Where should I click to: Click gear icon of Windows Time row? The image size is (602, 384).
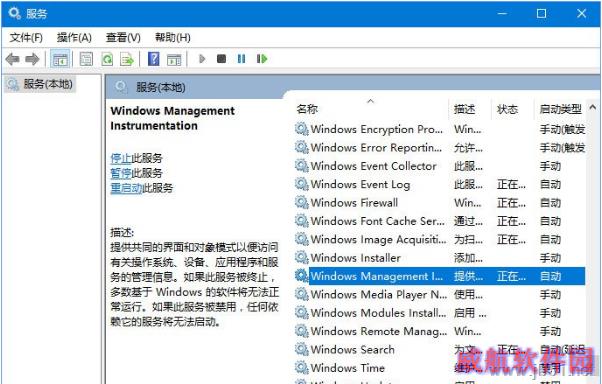tap(302, 368)
